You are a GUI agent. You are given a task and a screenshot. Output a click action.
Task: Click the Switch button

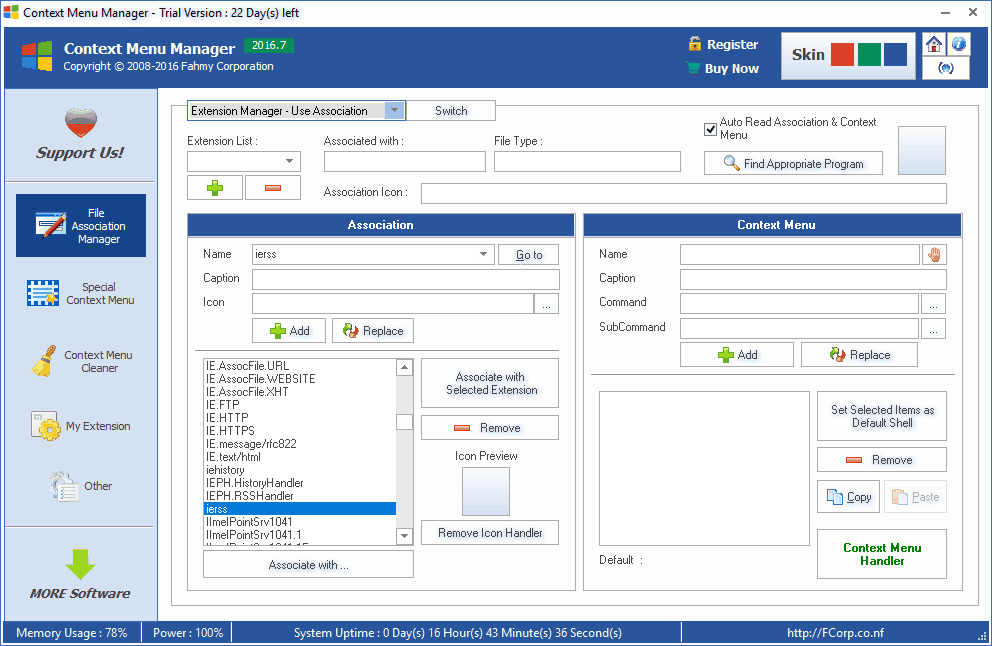[x=451, y=111]
